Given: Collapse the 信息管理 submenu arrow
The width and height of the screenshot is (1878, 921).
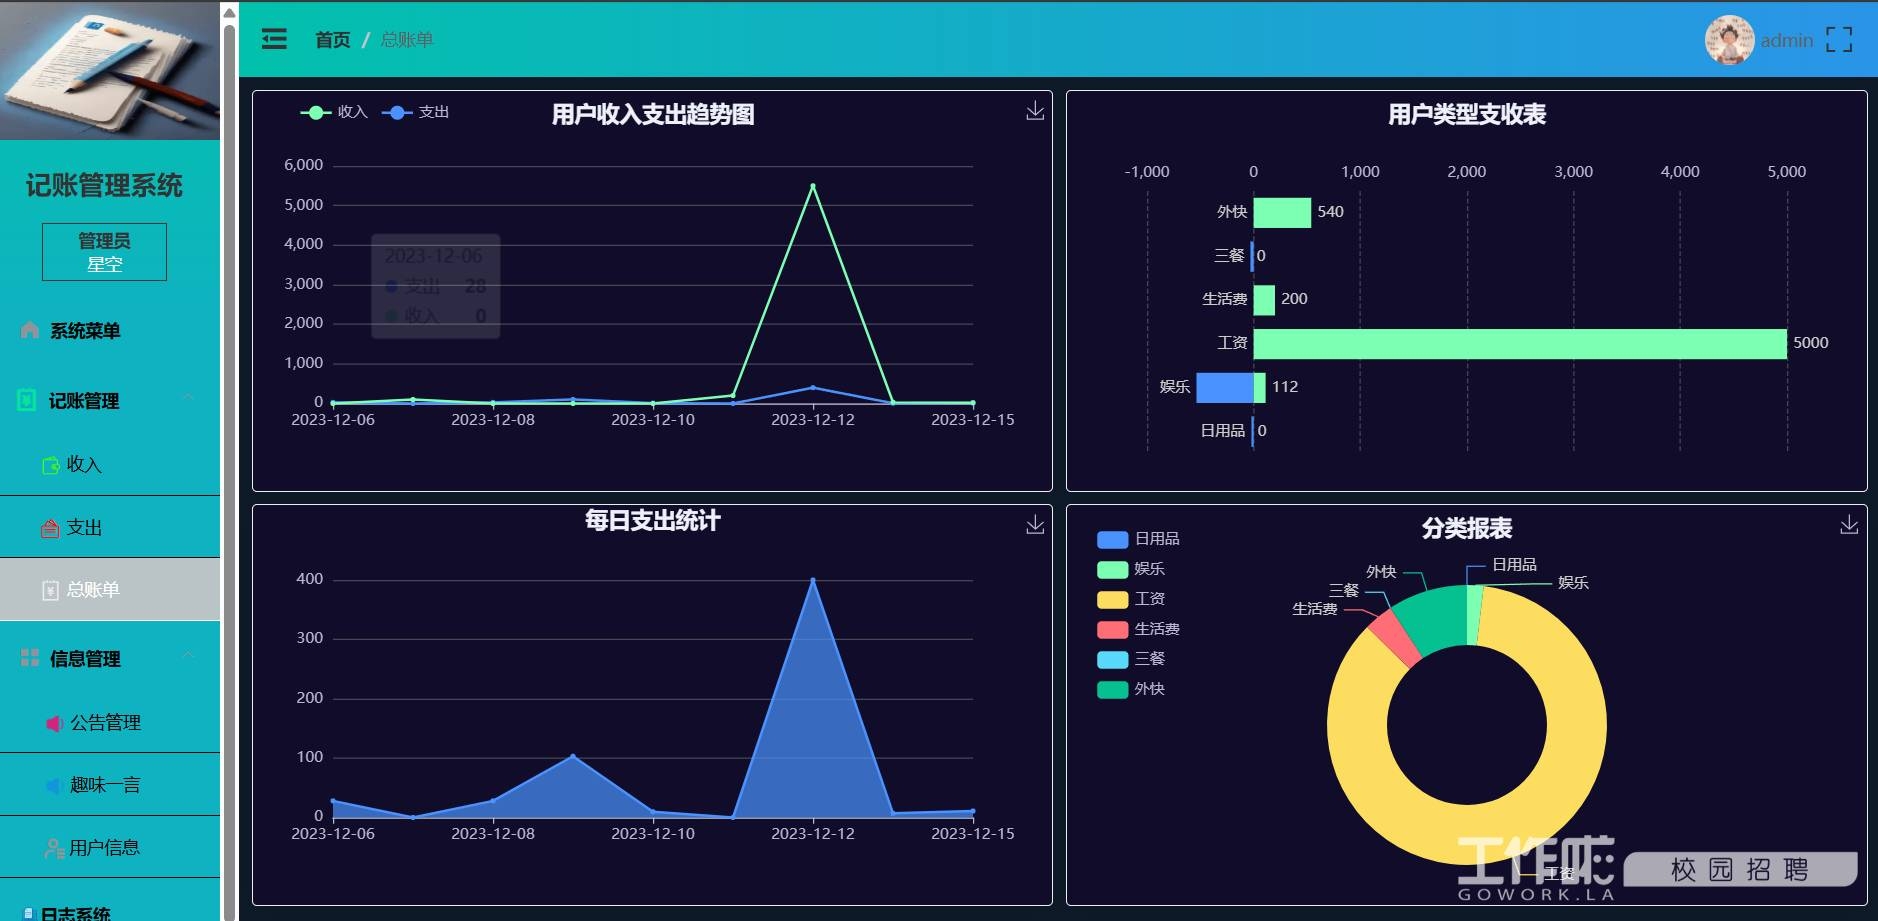Looking at the screenshot, I should tap(188, 656).
